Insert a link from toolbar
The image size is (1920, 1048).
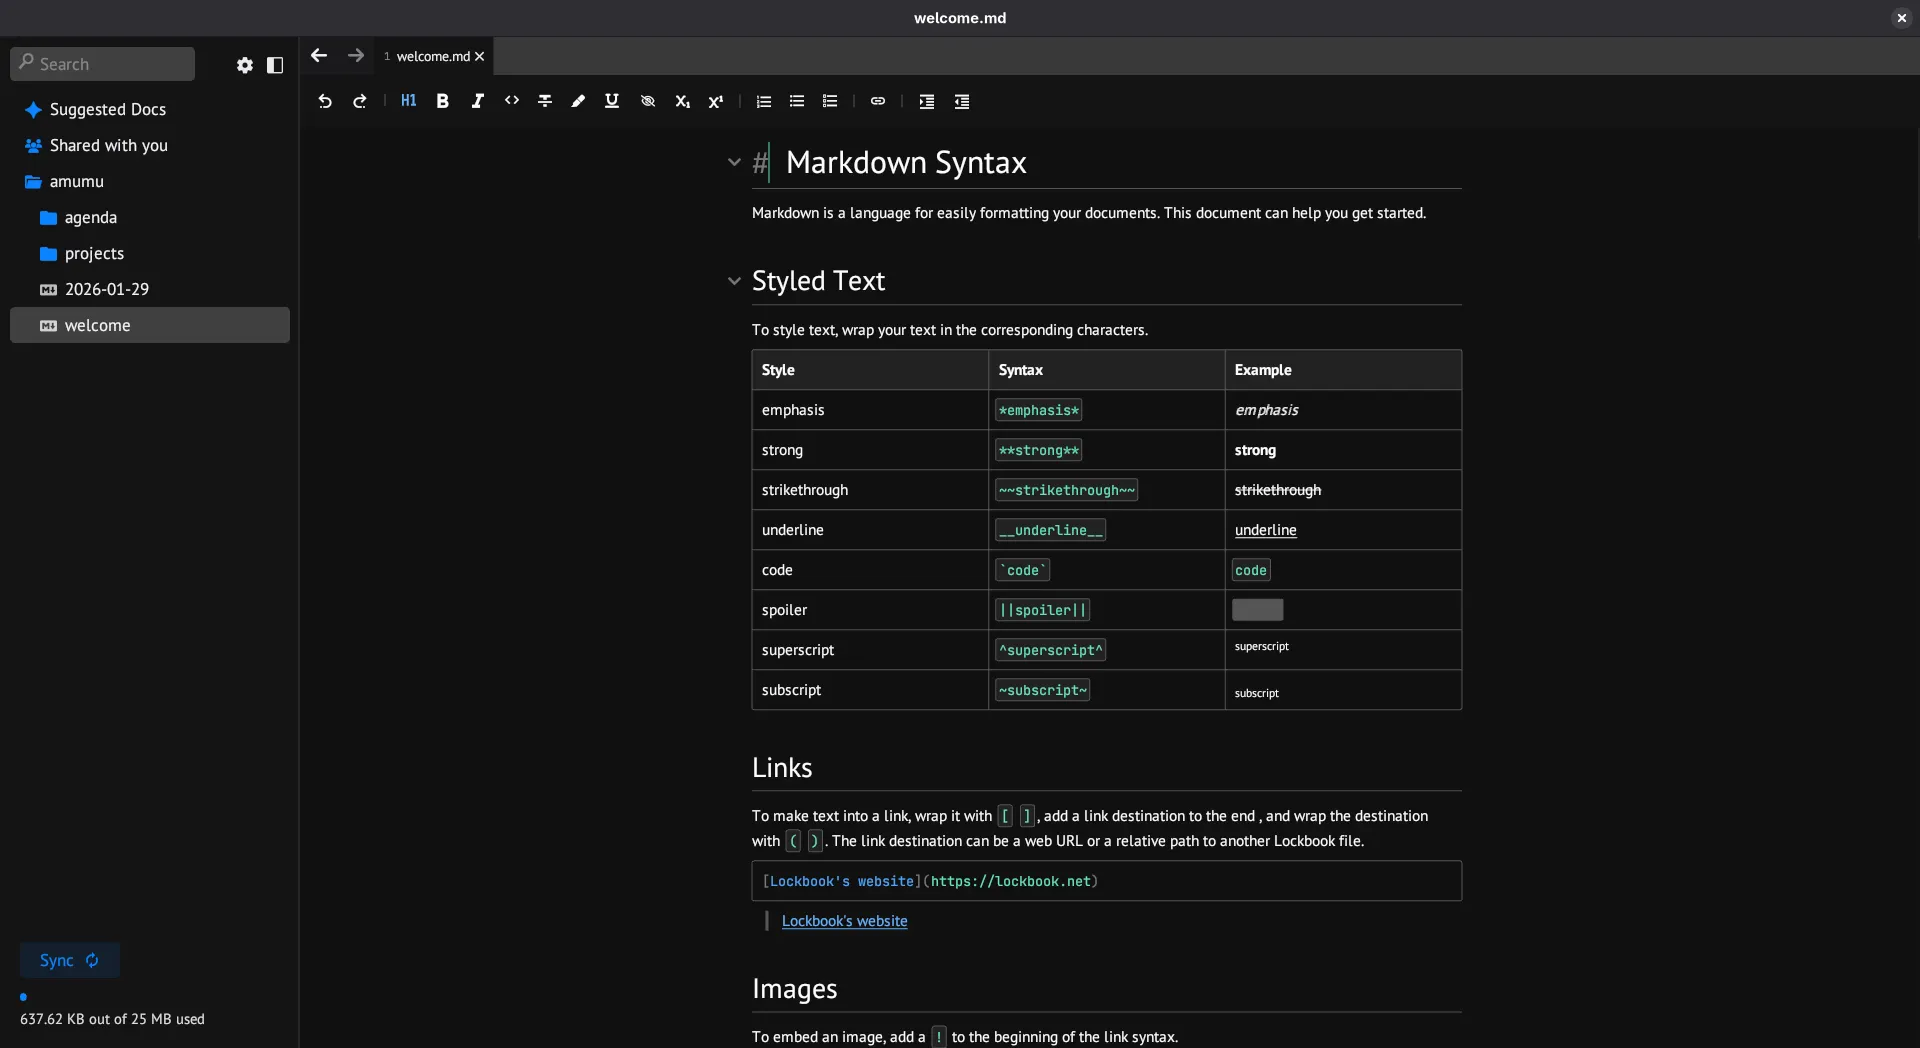(878, 101)
